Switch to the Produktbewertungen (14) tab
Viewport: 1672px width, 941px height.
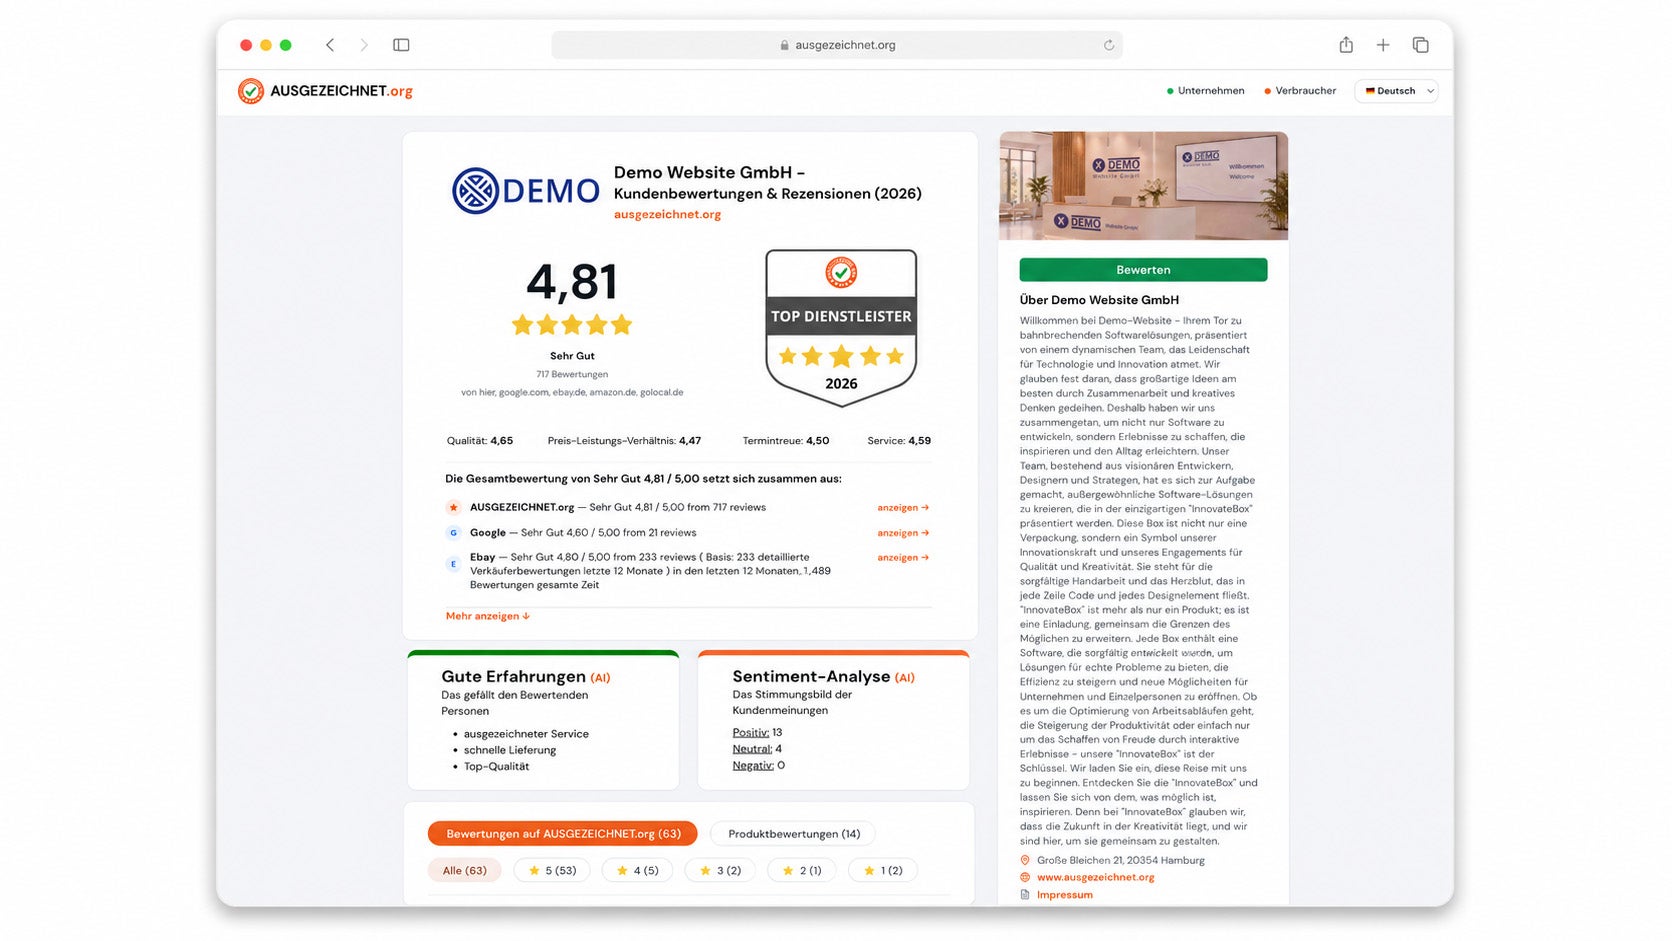tap(794, 834)
